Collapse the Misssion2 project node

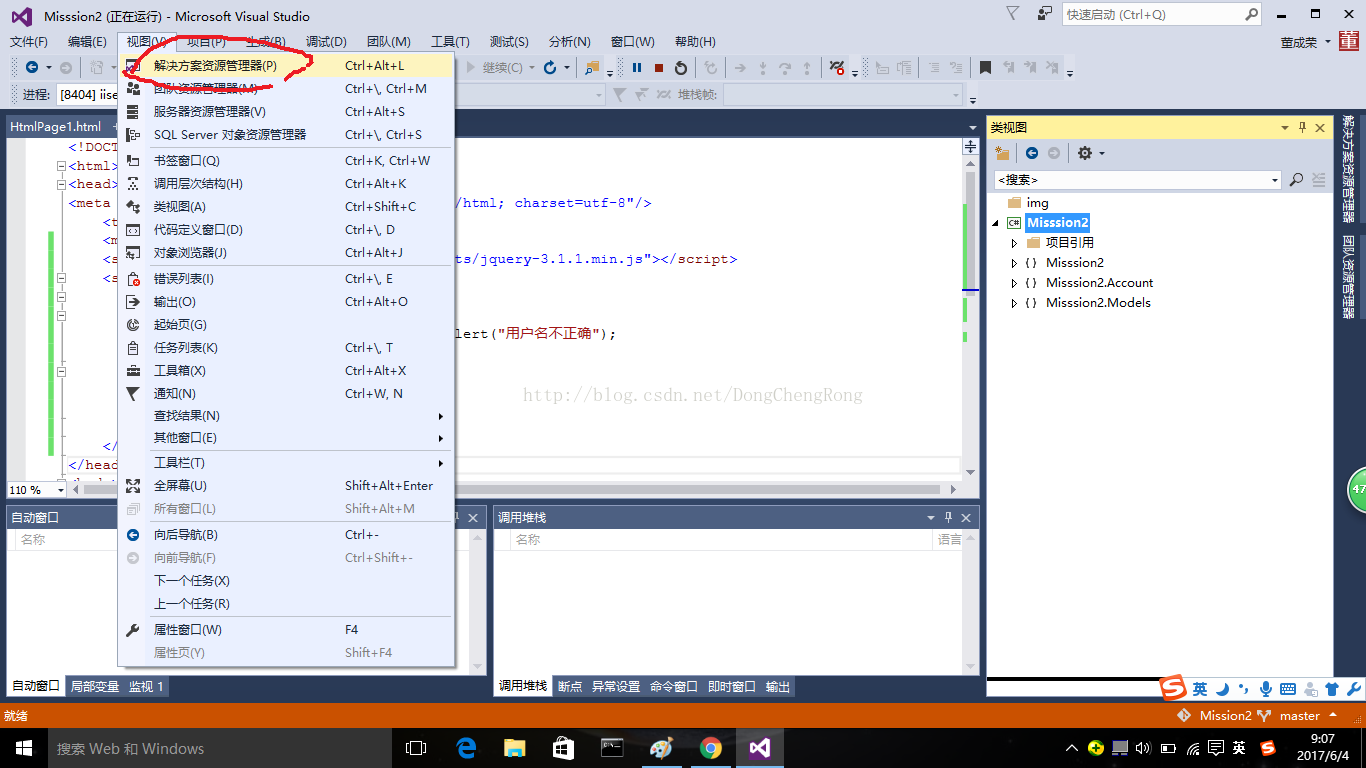[995, 223]
